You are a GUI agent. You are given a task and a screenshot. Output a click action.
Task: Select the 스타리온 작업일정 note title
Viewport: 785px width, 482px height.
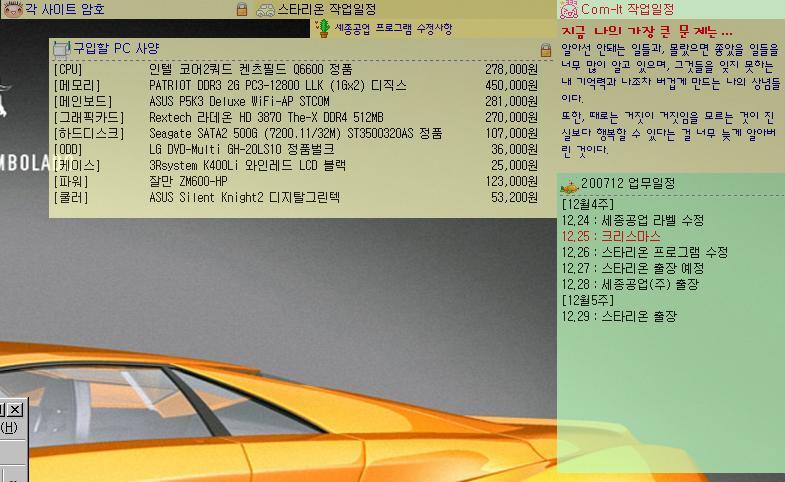[326, 9]
